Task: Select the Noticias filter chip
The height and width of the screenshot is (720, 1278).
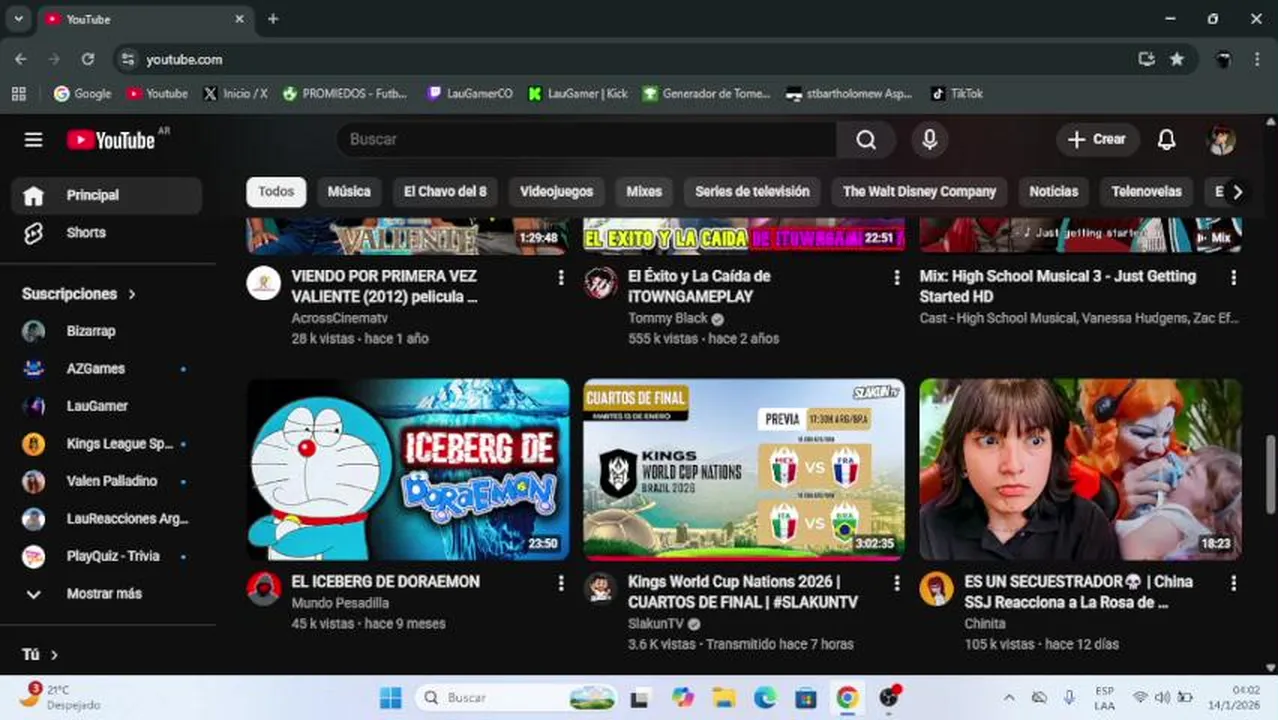Action: tap(1054, 192)
